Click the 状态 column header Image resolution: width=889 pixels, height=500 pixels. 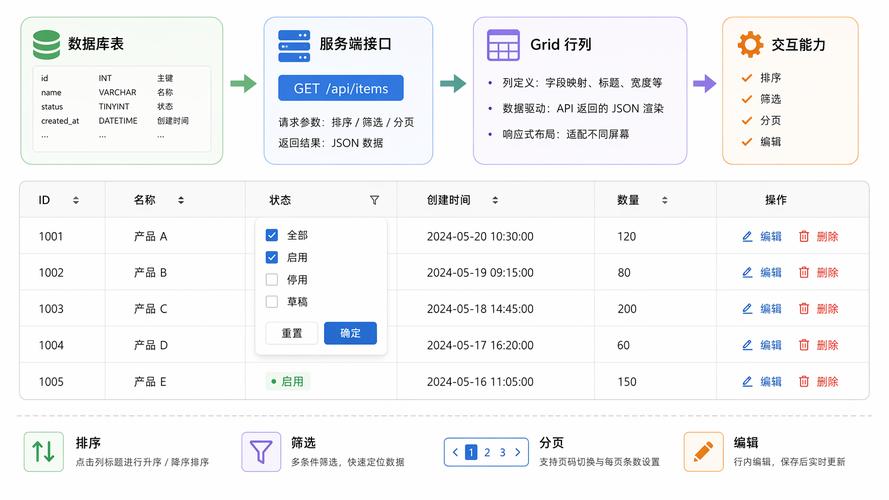click(x=280, y=200)
